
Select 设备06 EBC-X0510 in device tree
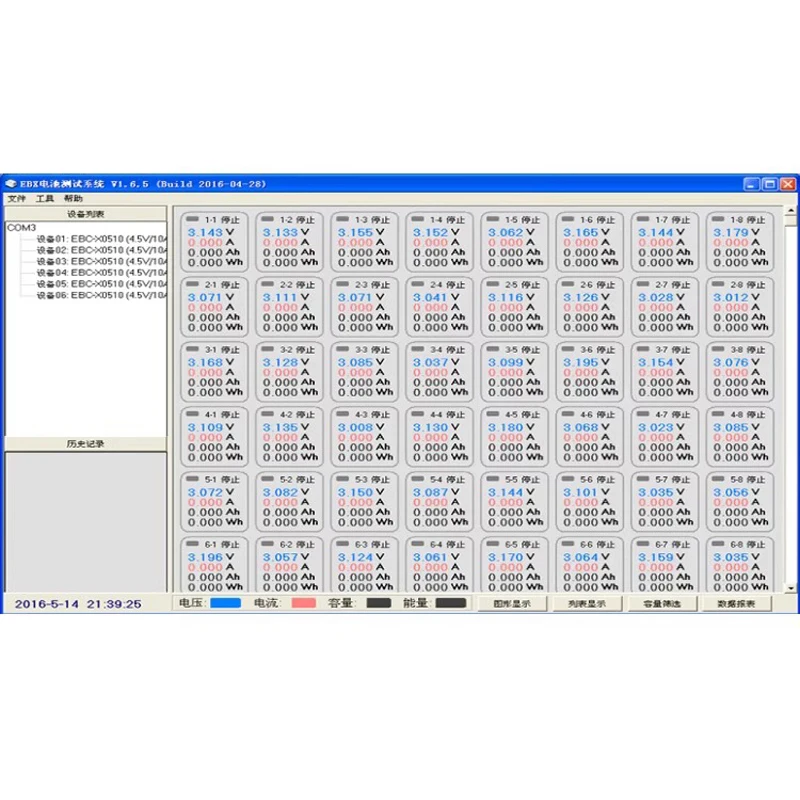102,295
